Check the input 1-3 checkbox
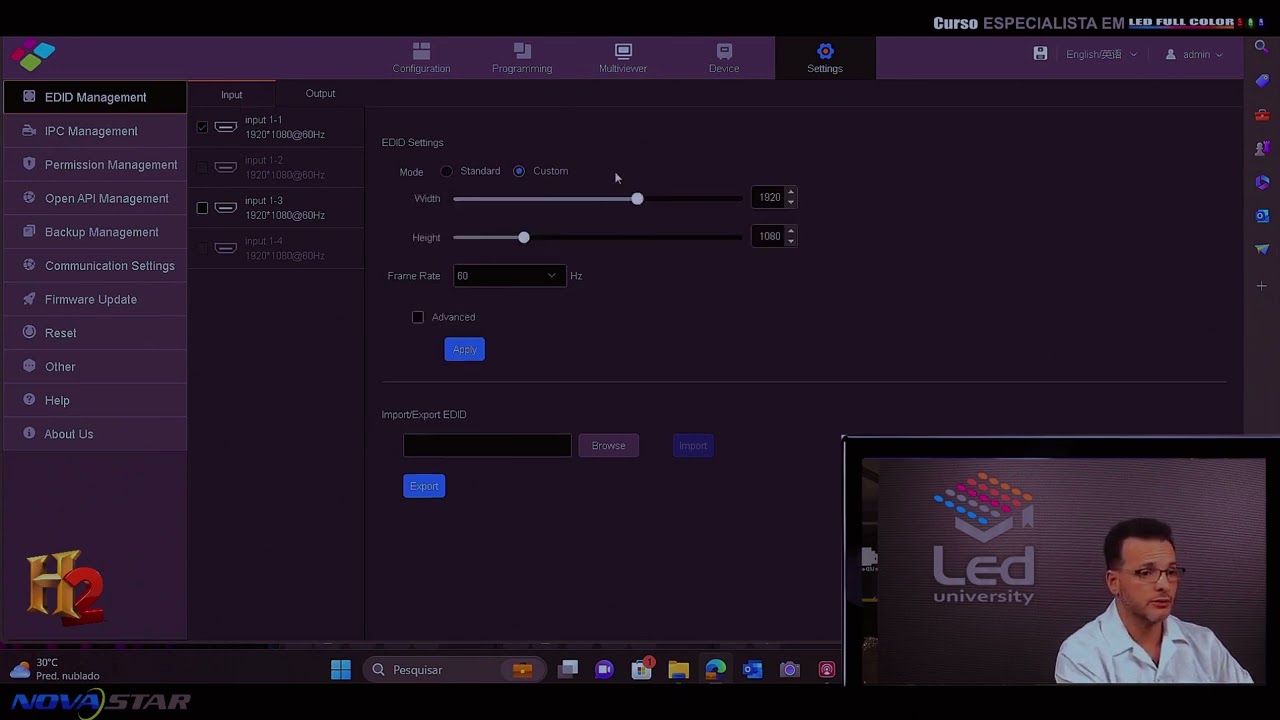This screenshot has height=720, width=1280. [202, 208]
